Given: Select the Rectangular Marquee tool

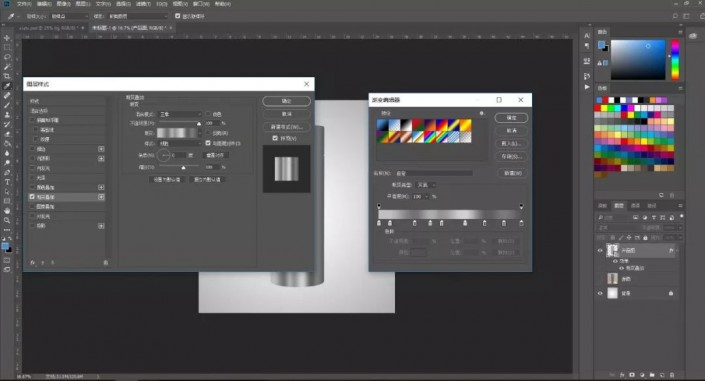Looking at the screenshot, I should pyautogui.click(x=7, y=48).
